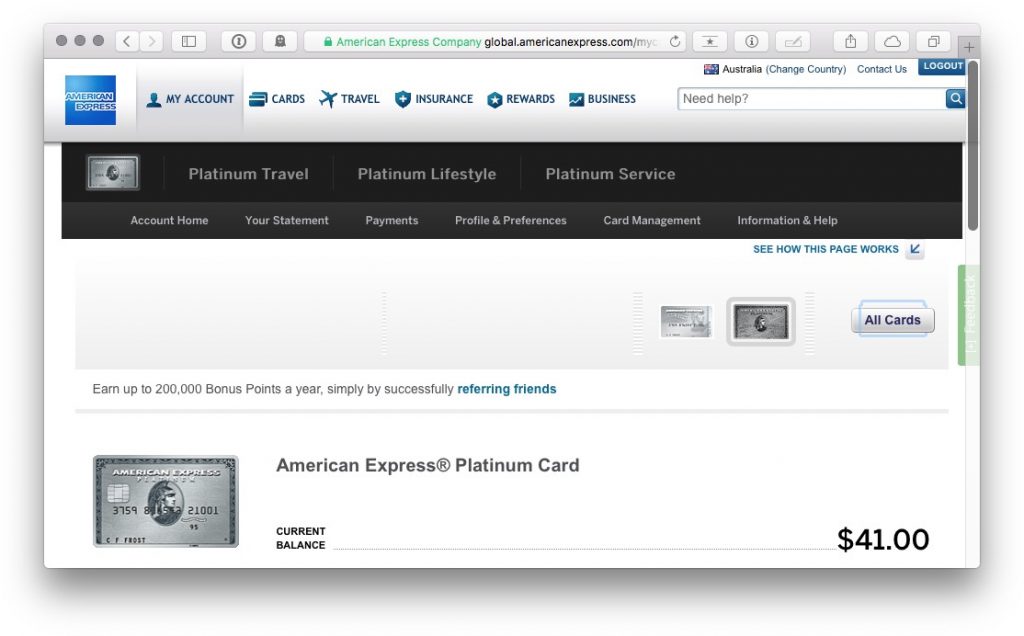Click the $41.00 balance amount
Image resolution: width=1024 pixels, height=636 pixels.
(x=883, y=539)
